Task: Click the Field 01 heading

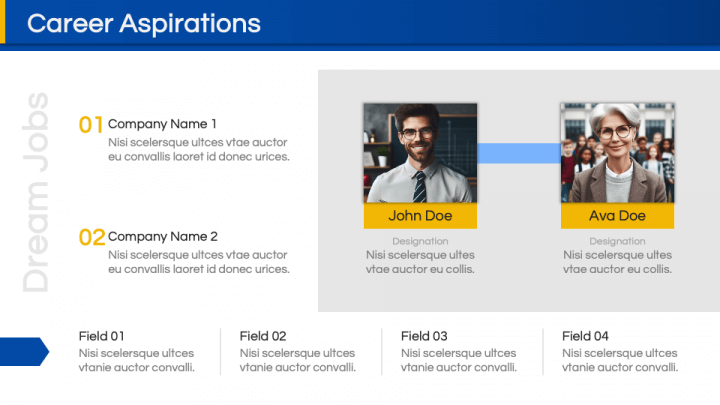Action: tap(101, 336)
